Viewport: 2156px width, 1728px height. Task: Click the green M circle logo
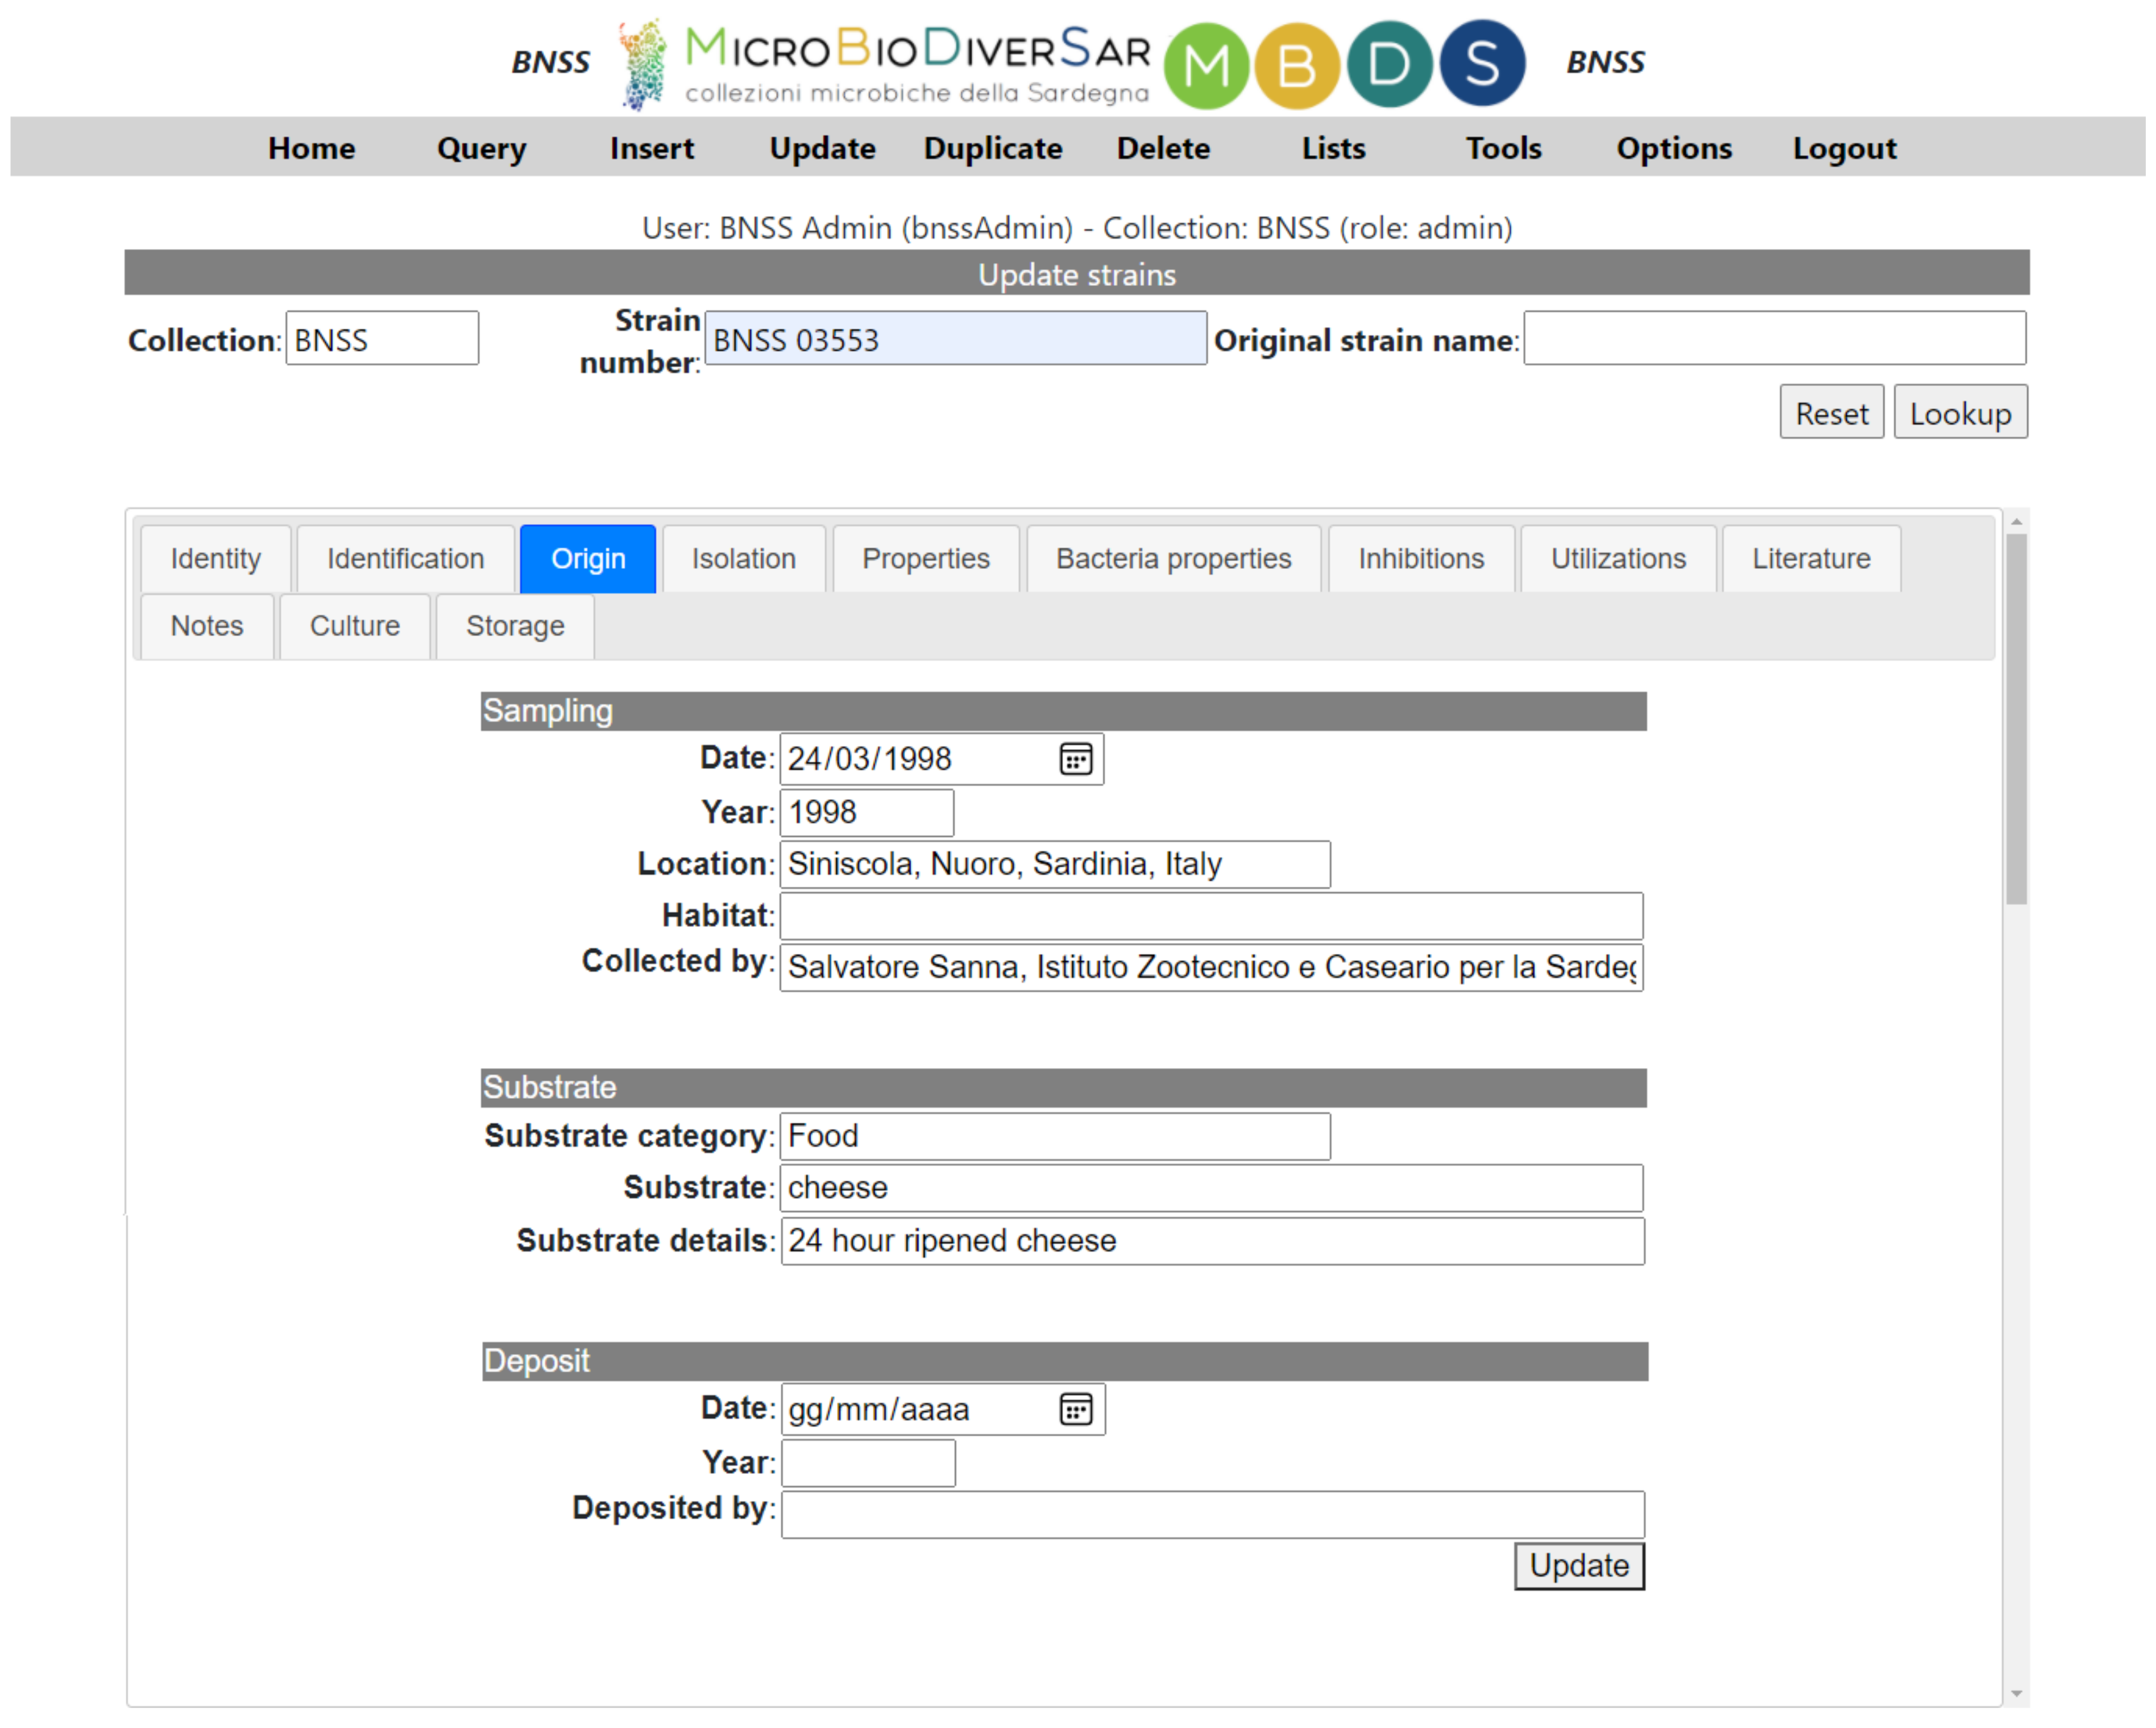1206,64
